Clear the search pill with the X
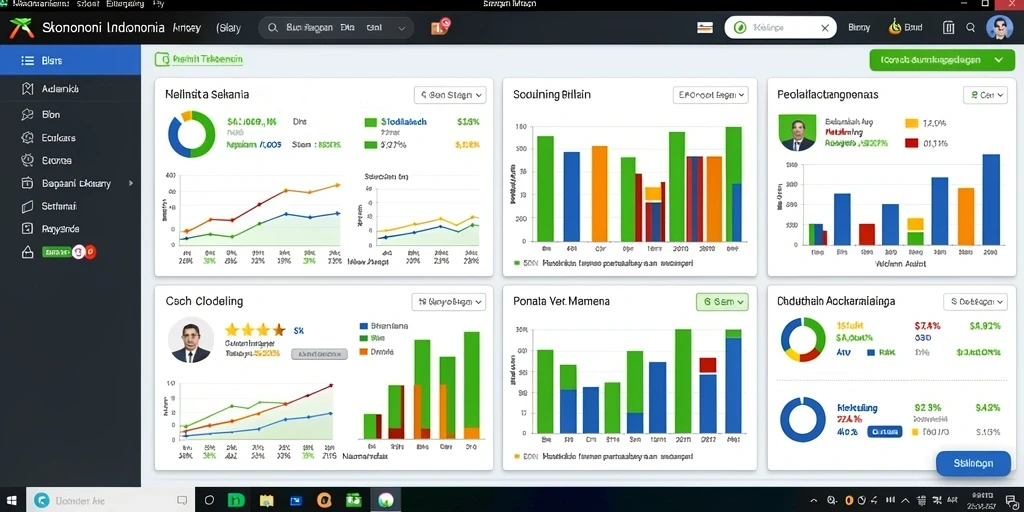This screenshot has height=512, width=1024. pyautogui.click(x=825, y=27)
